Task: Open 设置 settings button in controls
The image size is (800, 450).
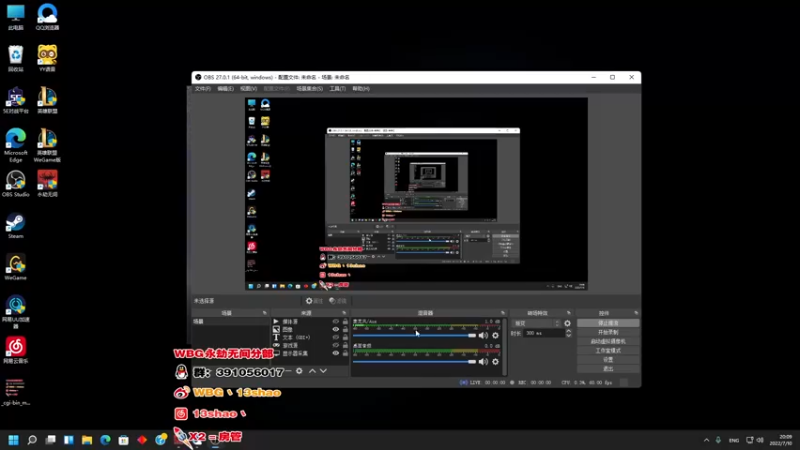Action: coord(608,360)
